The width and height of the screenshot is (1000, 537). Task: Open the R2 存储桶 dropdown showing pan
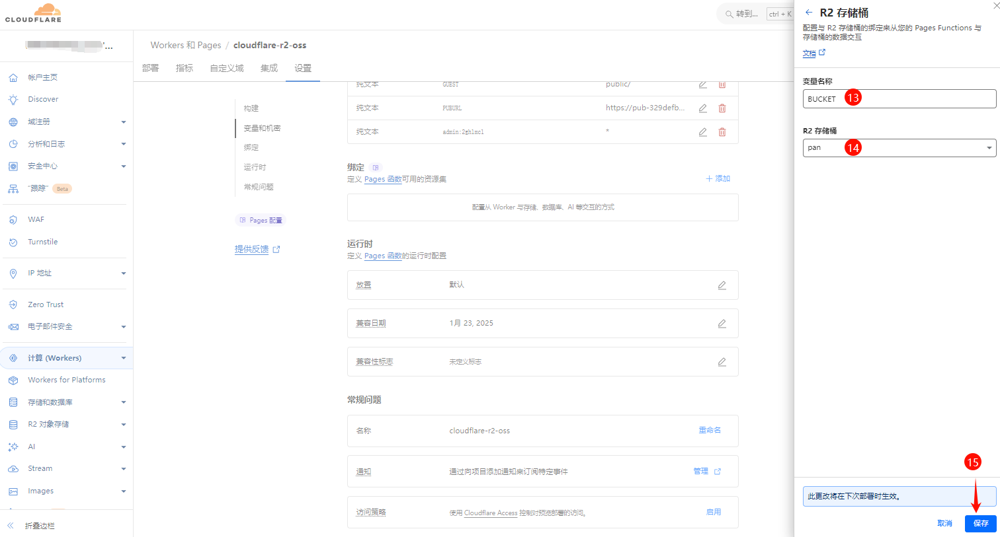click(x=899, y=148)
